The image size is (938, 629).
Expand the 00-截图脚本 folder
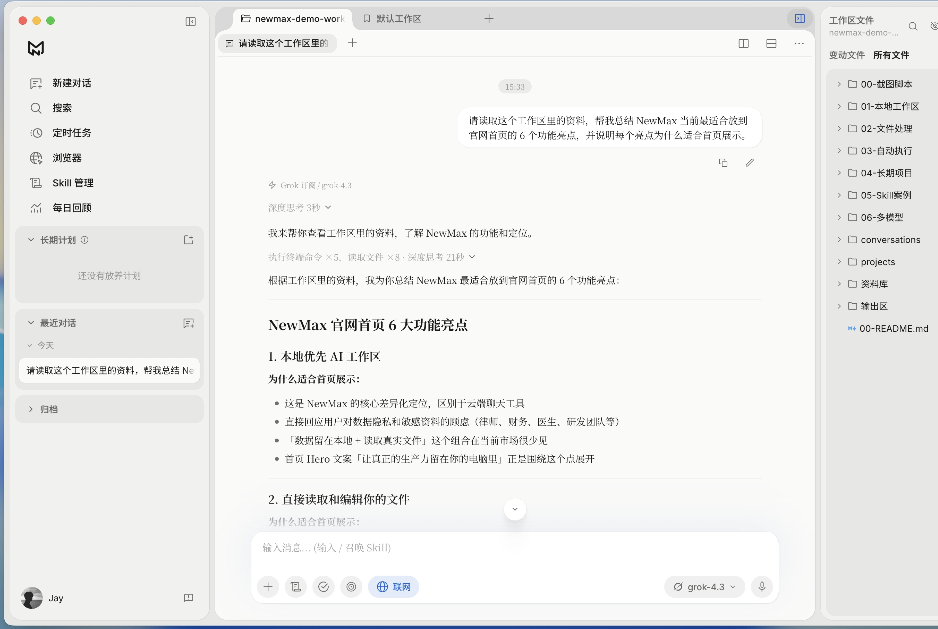(839, 84)
